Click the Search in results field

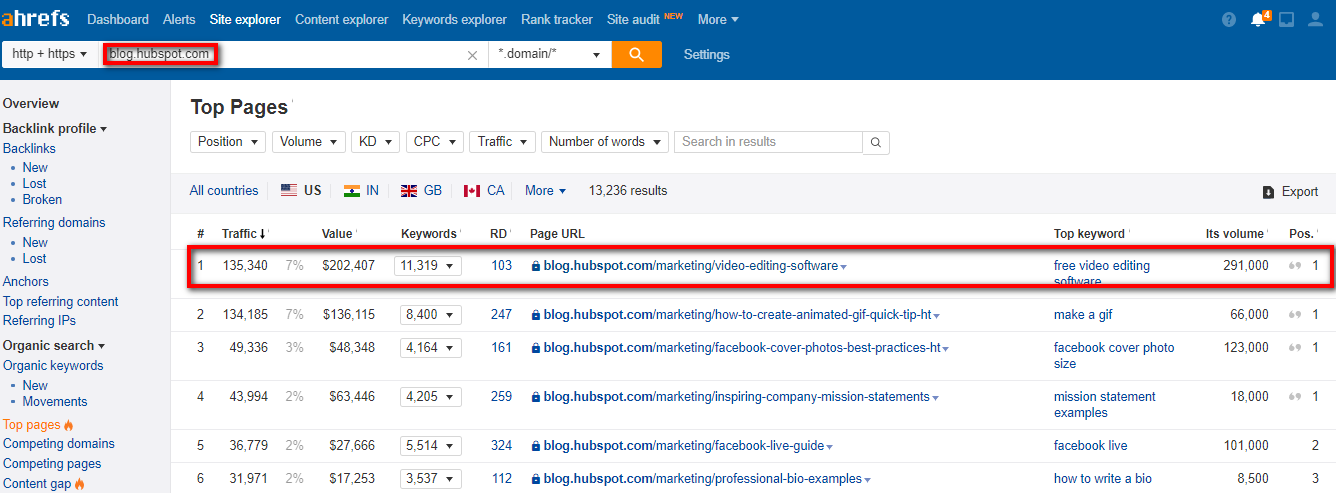point(768,142)
